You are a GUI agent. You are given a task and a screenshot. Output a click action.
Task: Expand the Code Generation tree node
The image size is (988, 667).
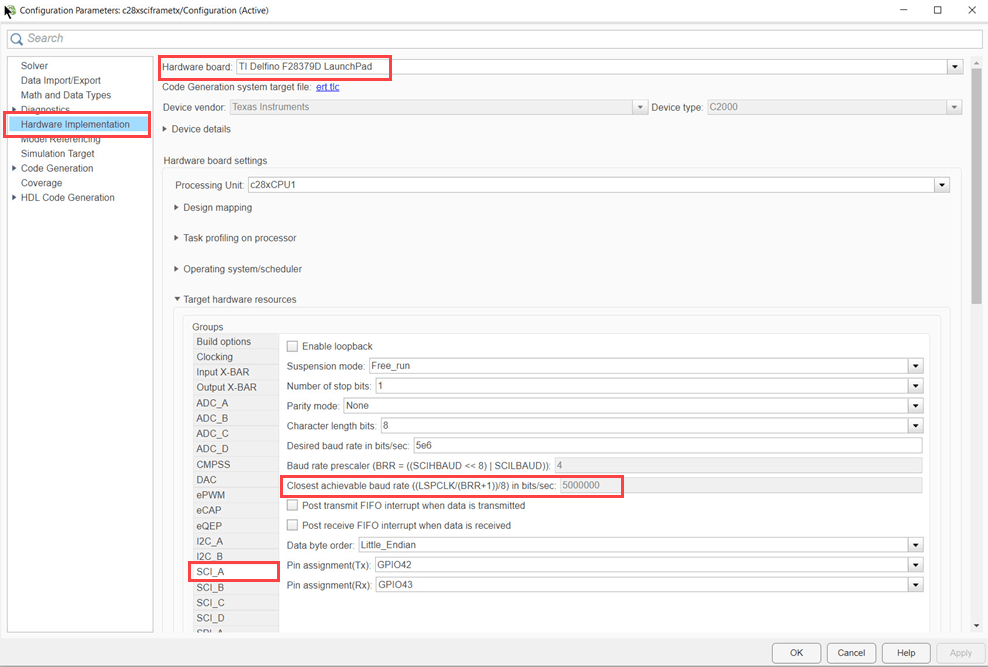[14, 168]
